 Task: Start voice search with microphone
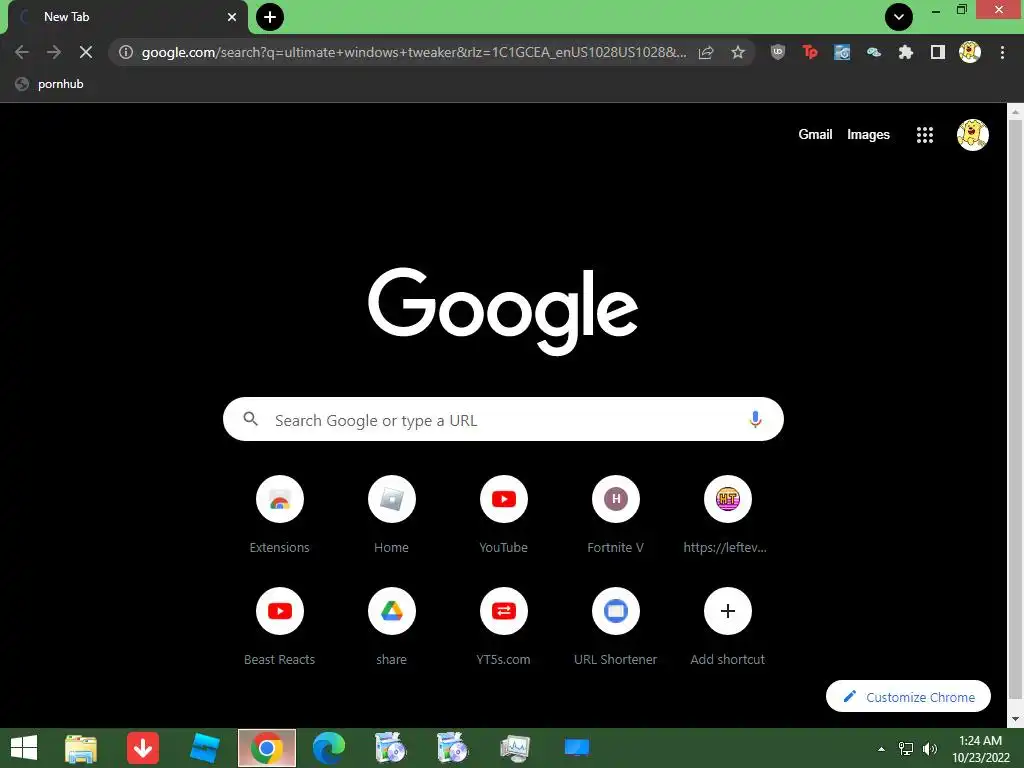point(755,419)
